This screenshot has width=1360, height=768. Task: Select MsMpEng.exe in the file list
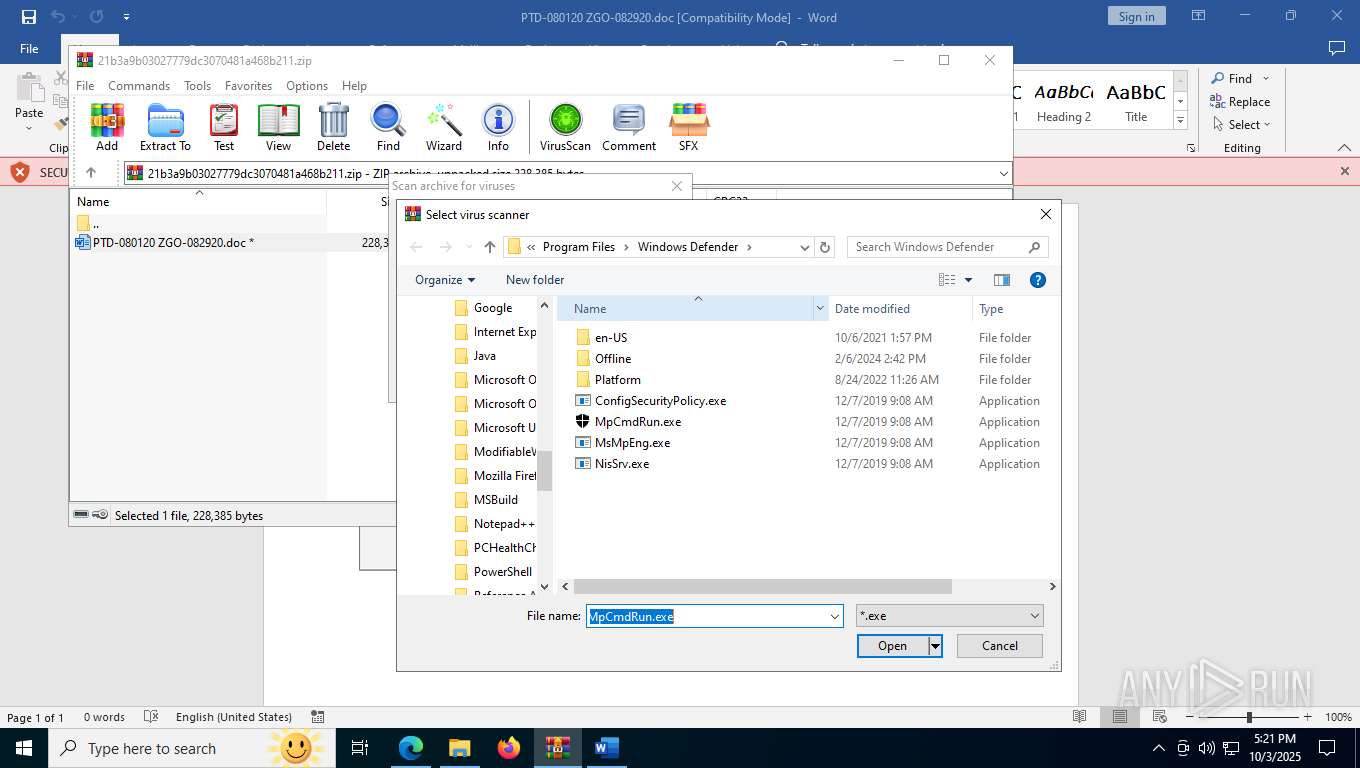[x=632, y=443]
